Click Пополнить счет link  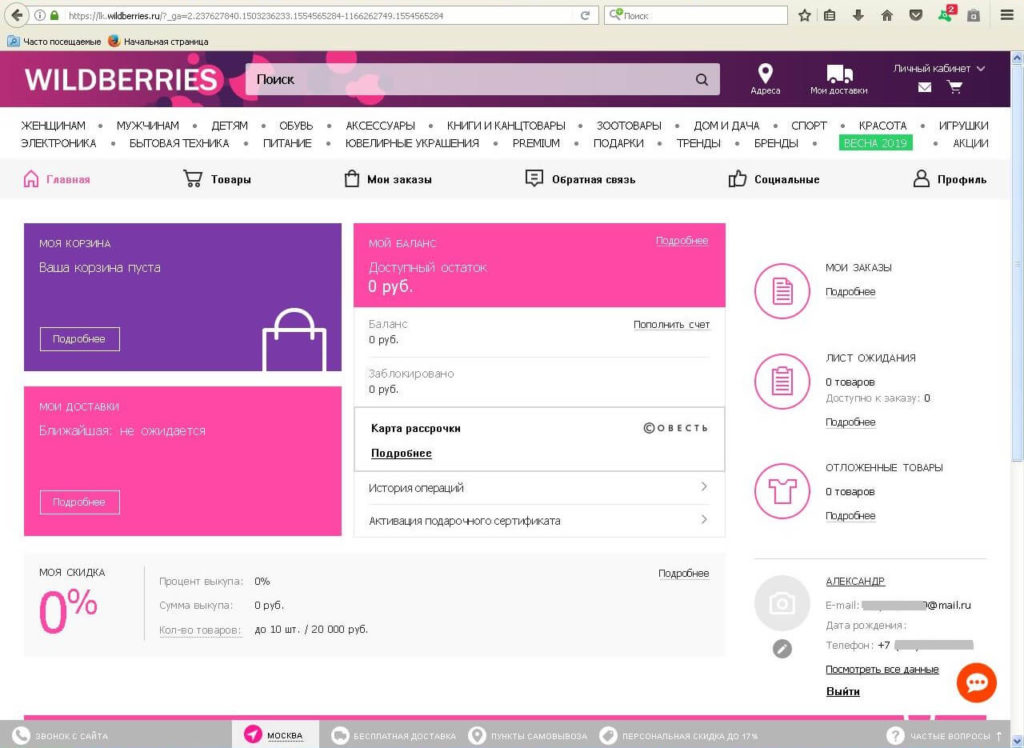[671, 325]
